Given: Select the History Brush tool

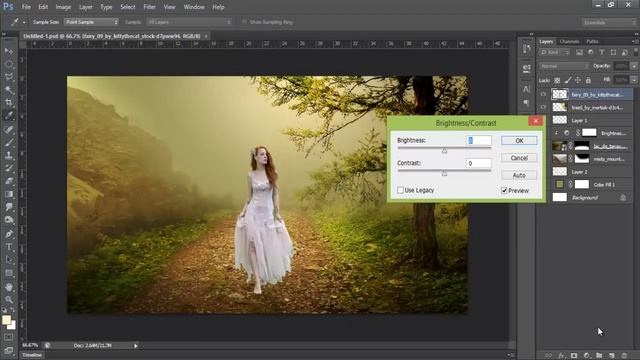Looking at the screenshot, I should [x=9, y=169].
